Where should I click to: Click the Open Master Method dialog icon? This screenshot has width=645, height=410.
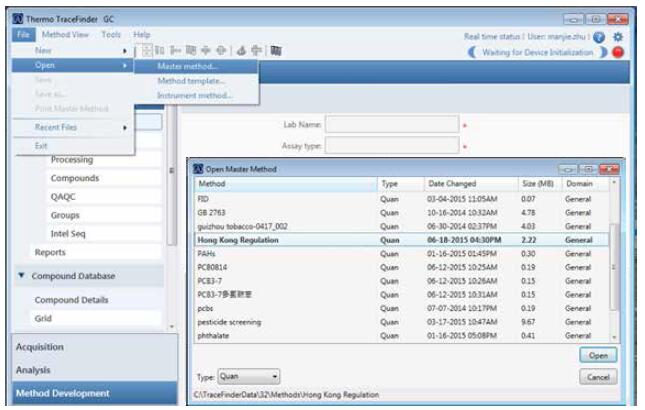[198, 168]
